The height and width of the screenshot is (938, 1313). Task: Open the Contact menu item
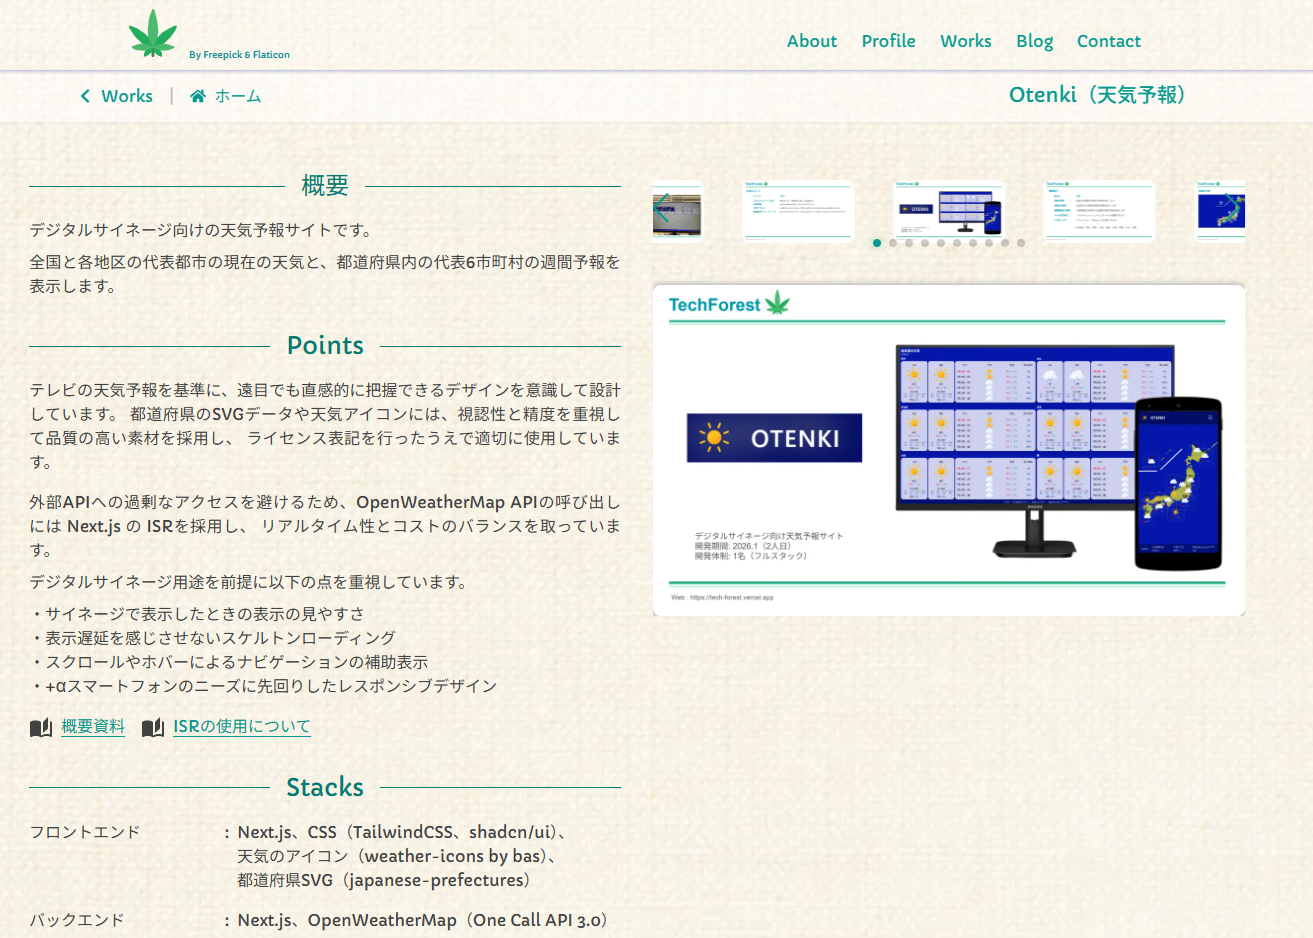click(x=1109, y=41)
